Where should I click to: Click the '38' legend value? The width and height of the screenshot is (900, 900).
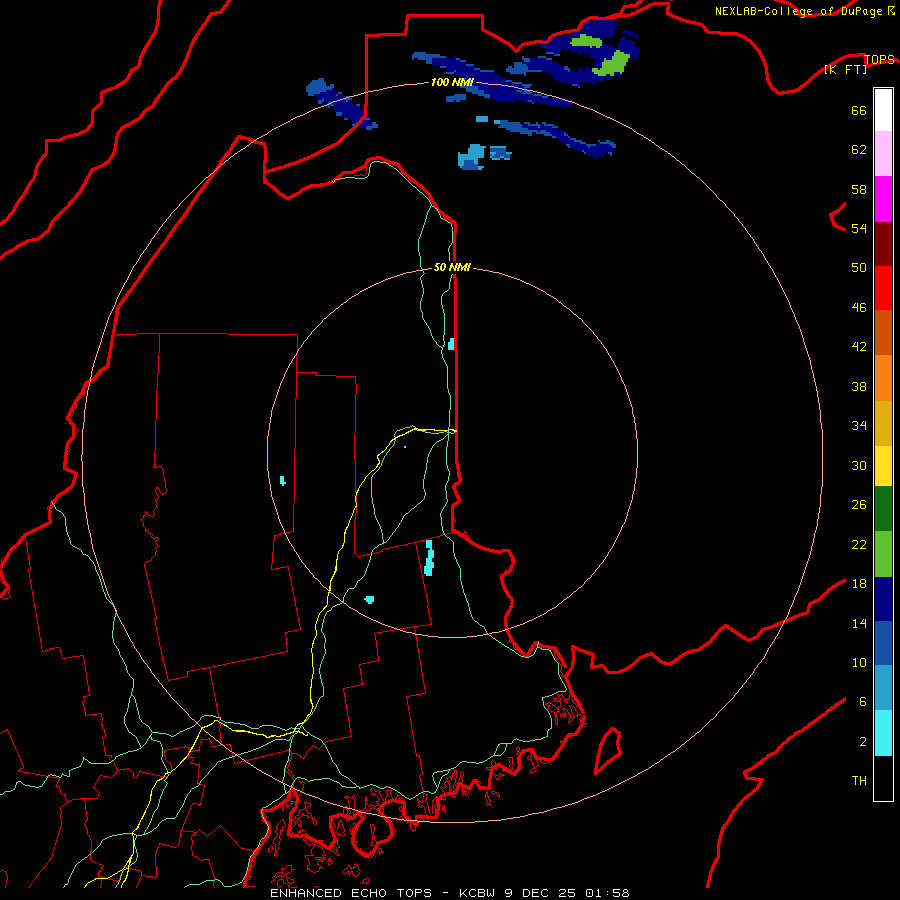point(859,386)
